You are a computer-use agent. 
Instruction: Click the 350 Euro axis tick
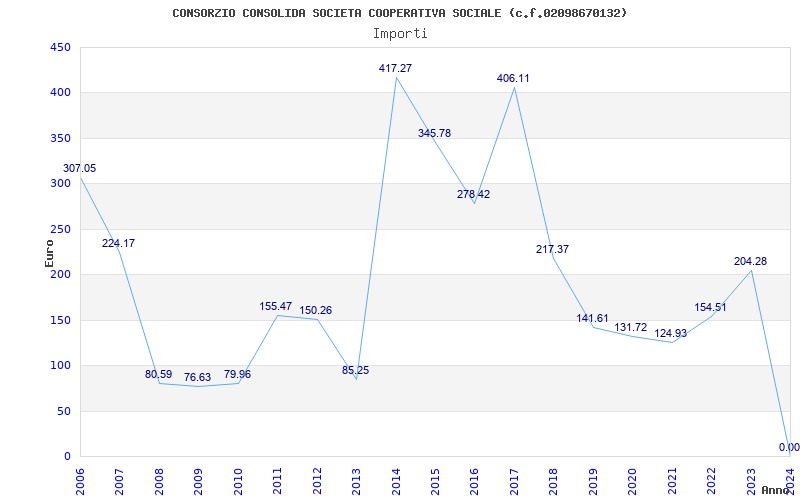[x=59, y=138]
